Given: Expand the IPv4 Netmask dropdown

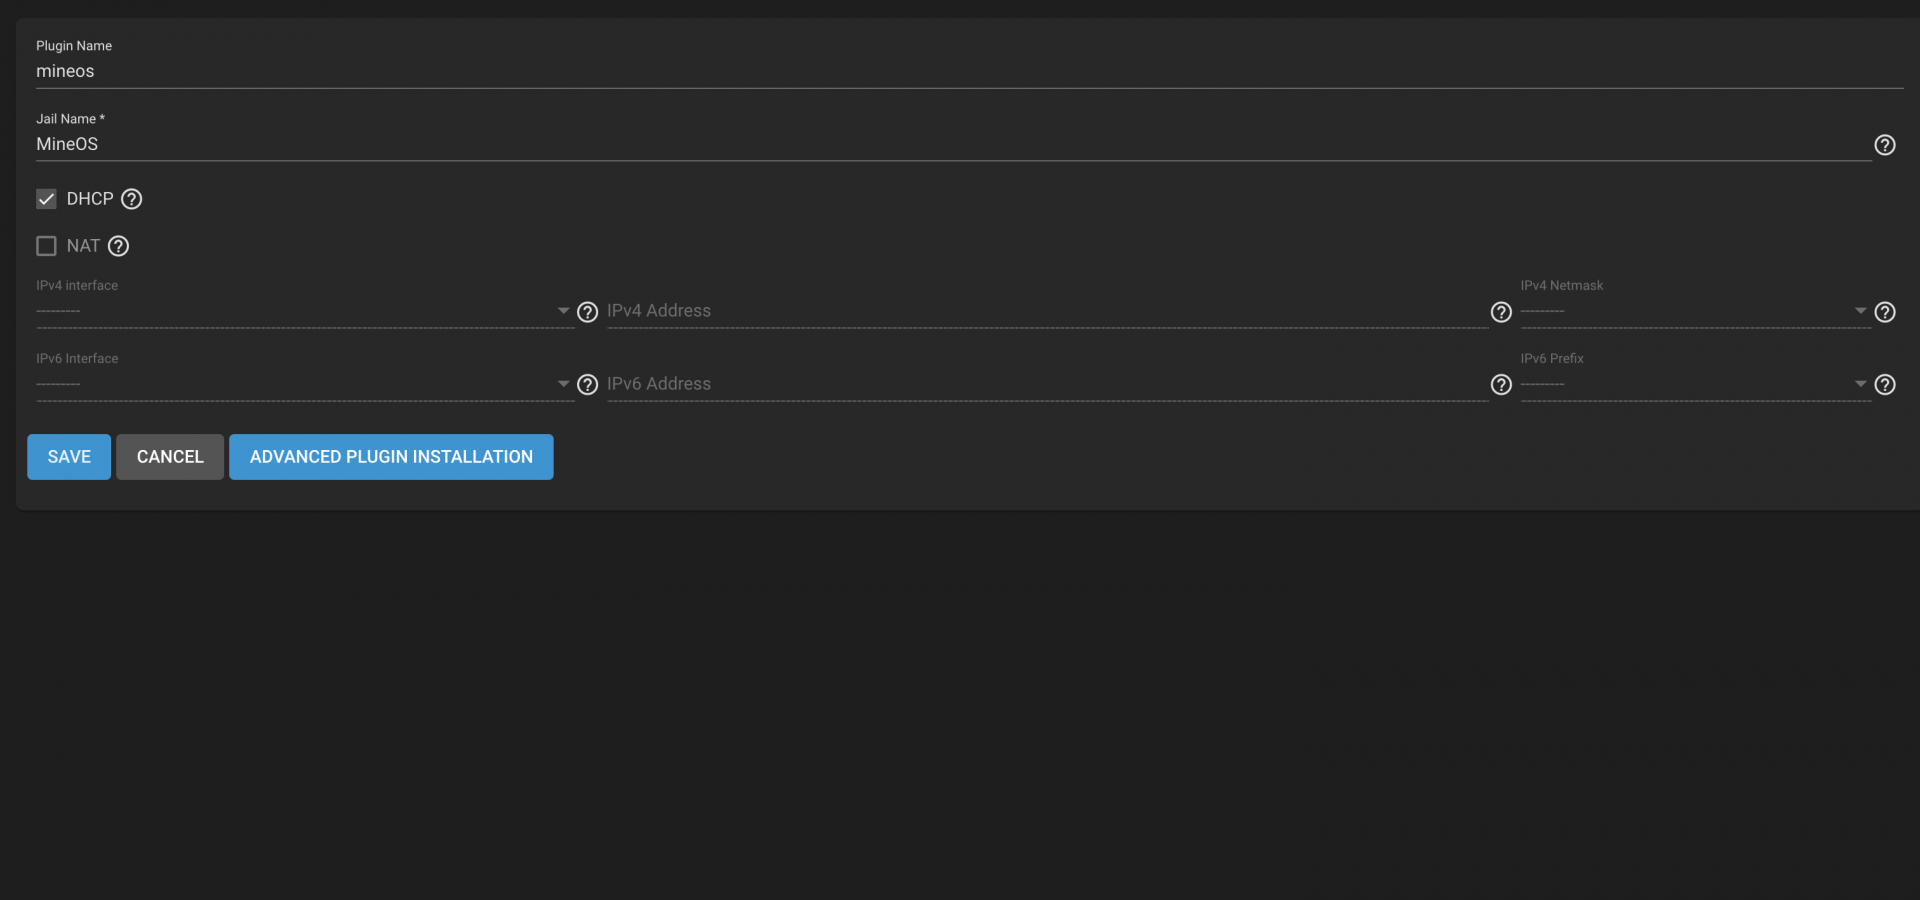Looking at the screenshot, I should click(1695, 311).
